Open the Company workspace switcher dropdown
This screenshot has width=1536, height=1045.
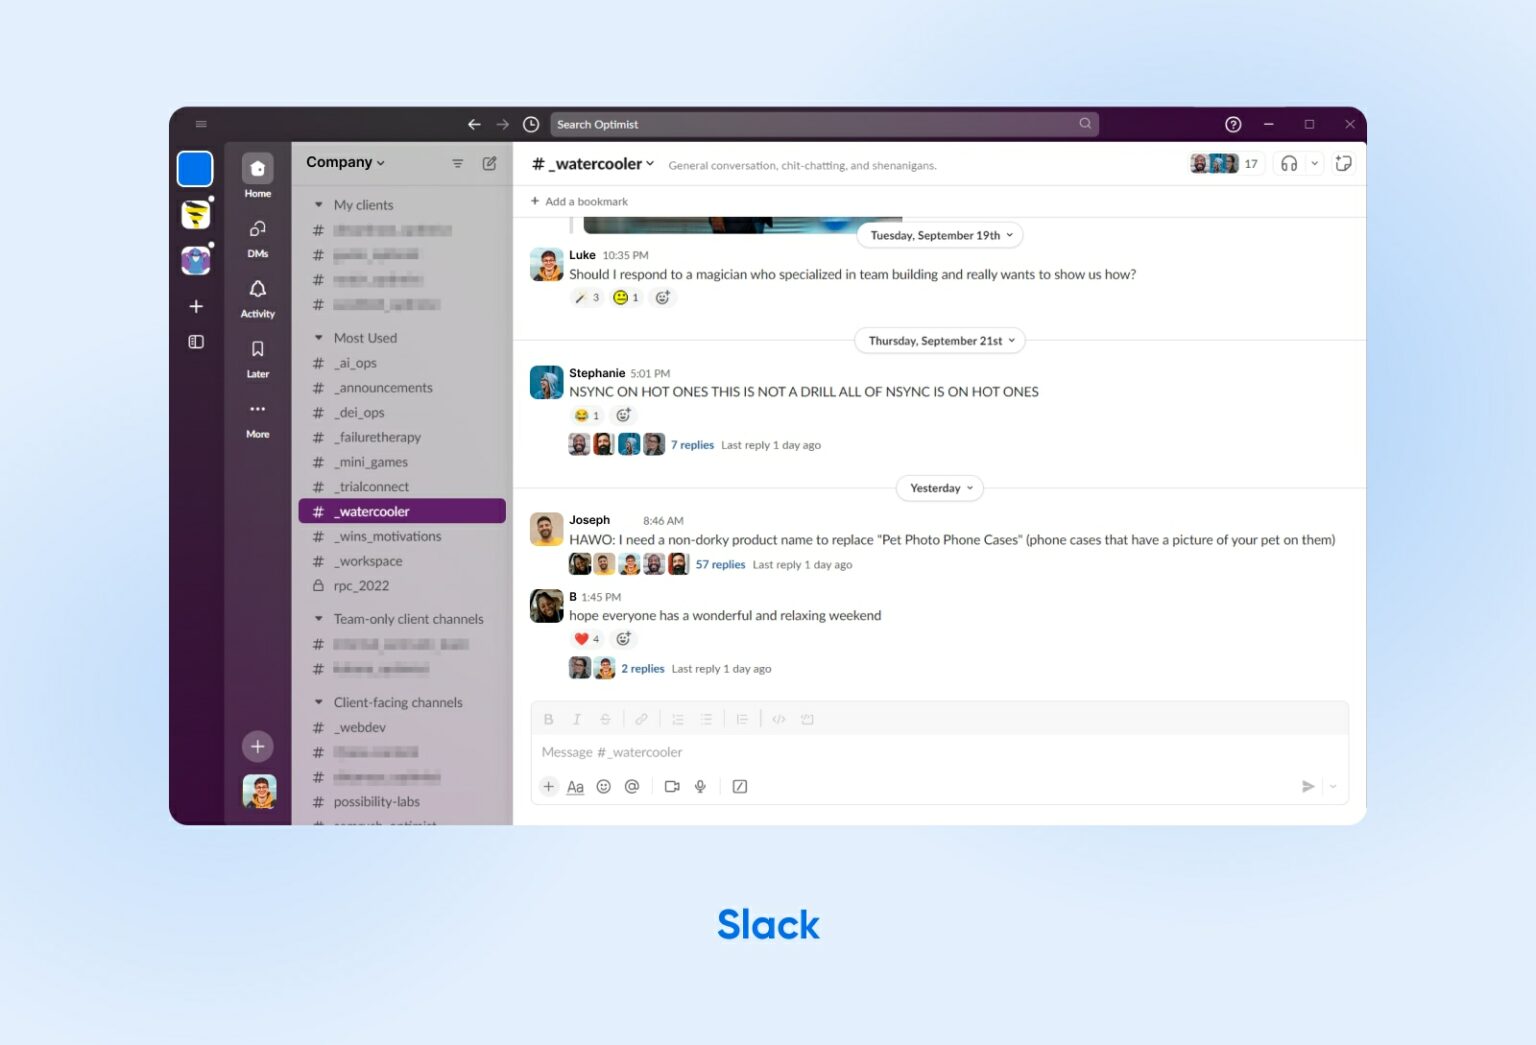pos(344,162)
